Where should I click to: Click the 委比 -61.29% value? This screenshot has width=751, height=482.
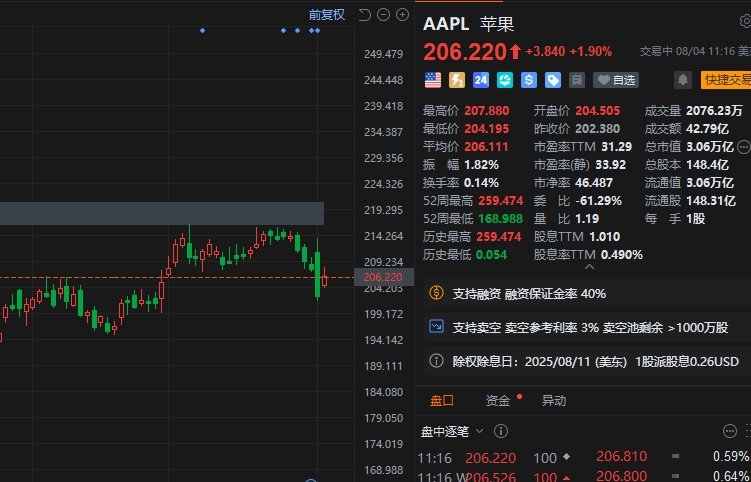click(599, 200)
